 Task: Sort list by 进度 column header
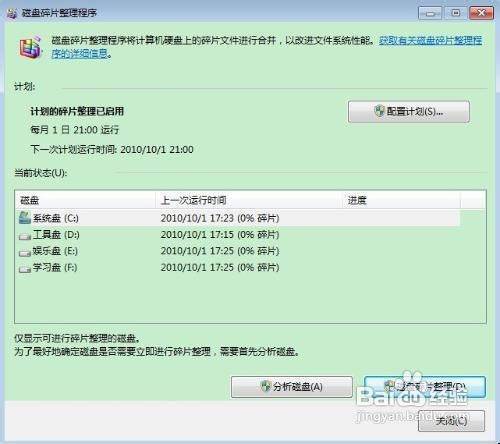402,200
